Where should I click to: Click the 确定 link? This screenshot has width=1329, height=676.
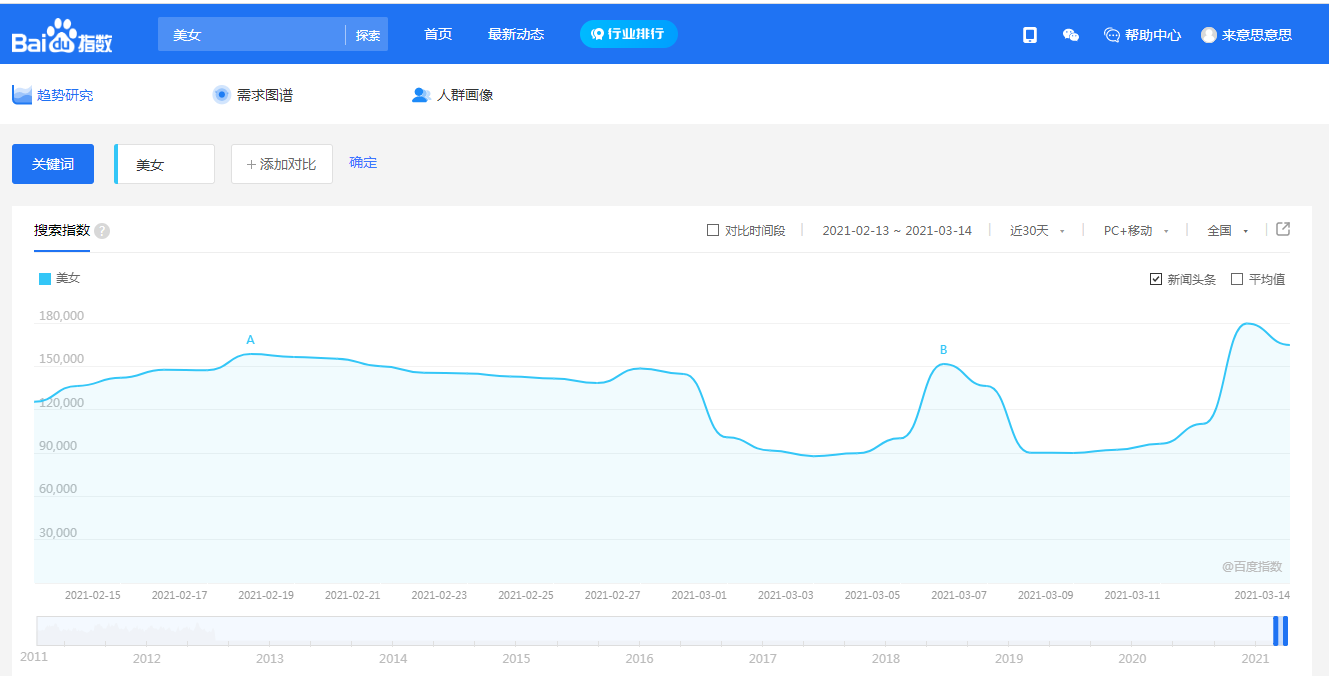point(363,163)
